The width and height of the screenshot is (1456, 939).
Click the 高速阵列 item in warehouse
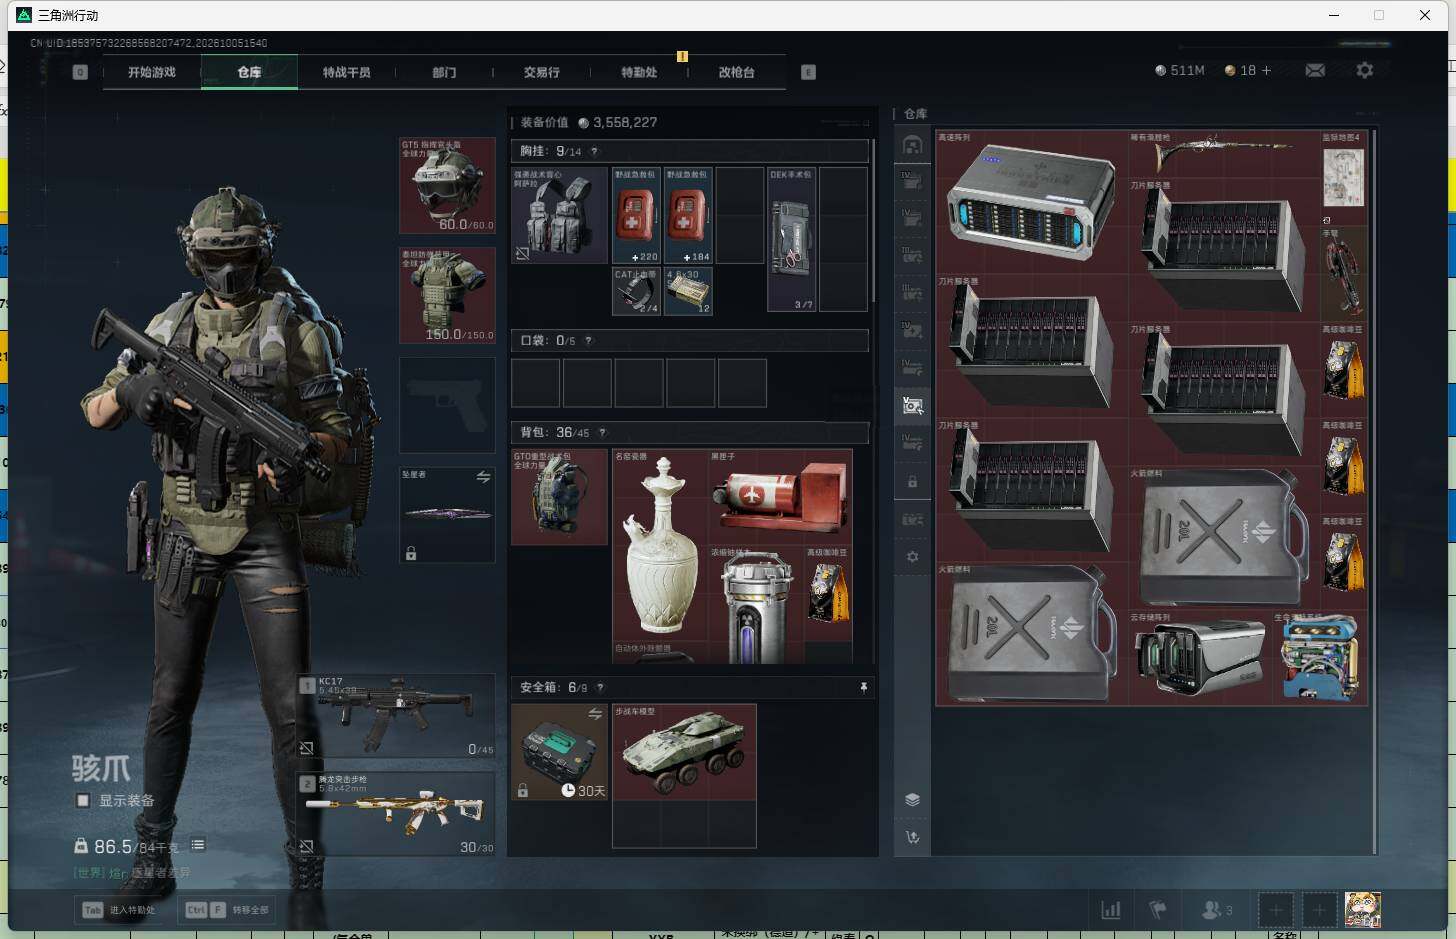pyautogui.click(x=1031, y=202)
